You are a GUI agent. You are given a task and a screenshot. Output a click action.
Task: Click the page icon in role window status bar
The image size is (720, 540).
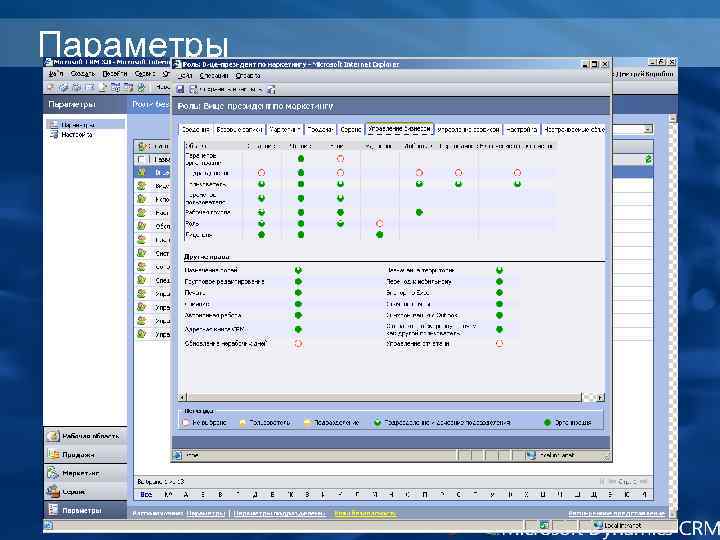point(178,455)
